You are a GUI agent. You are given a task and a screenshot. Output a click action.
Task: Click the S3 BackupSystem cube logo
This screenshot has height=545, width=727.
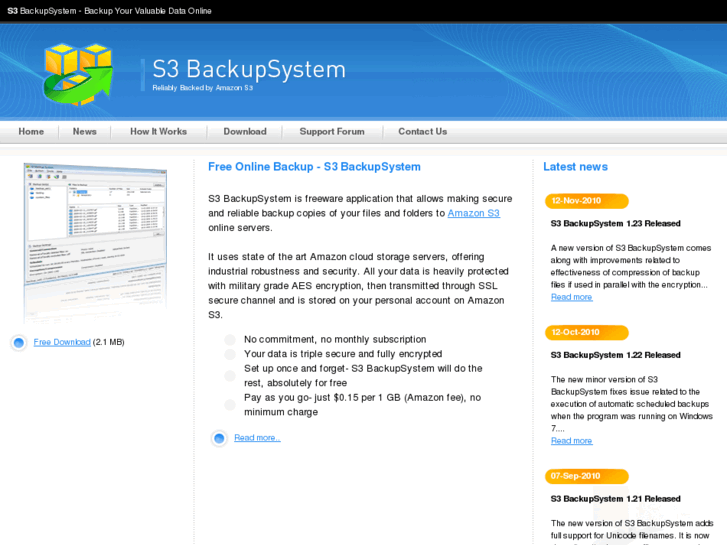click(78, 74)
